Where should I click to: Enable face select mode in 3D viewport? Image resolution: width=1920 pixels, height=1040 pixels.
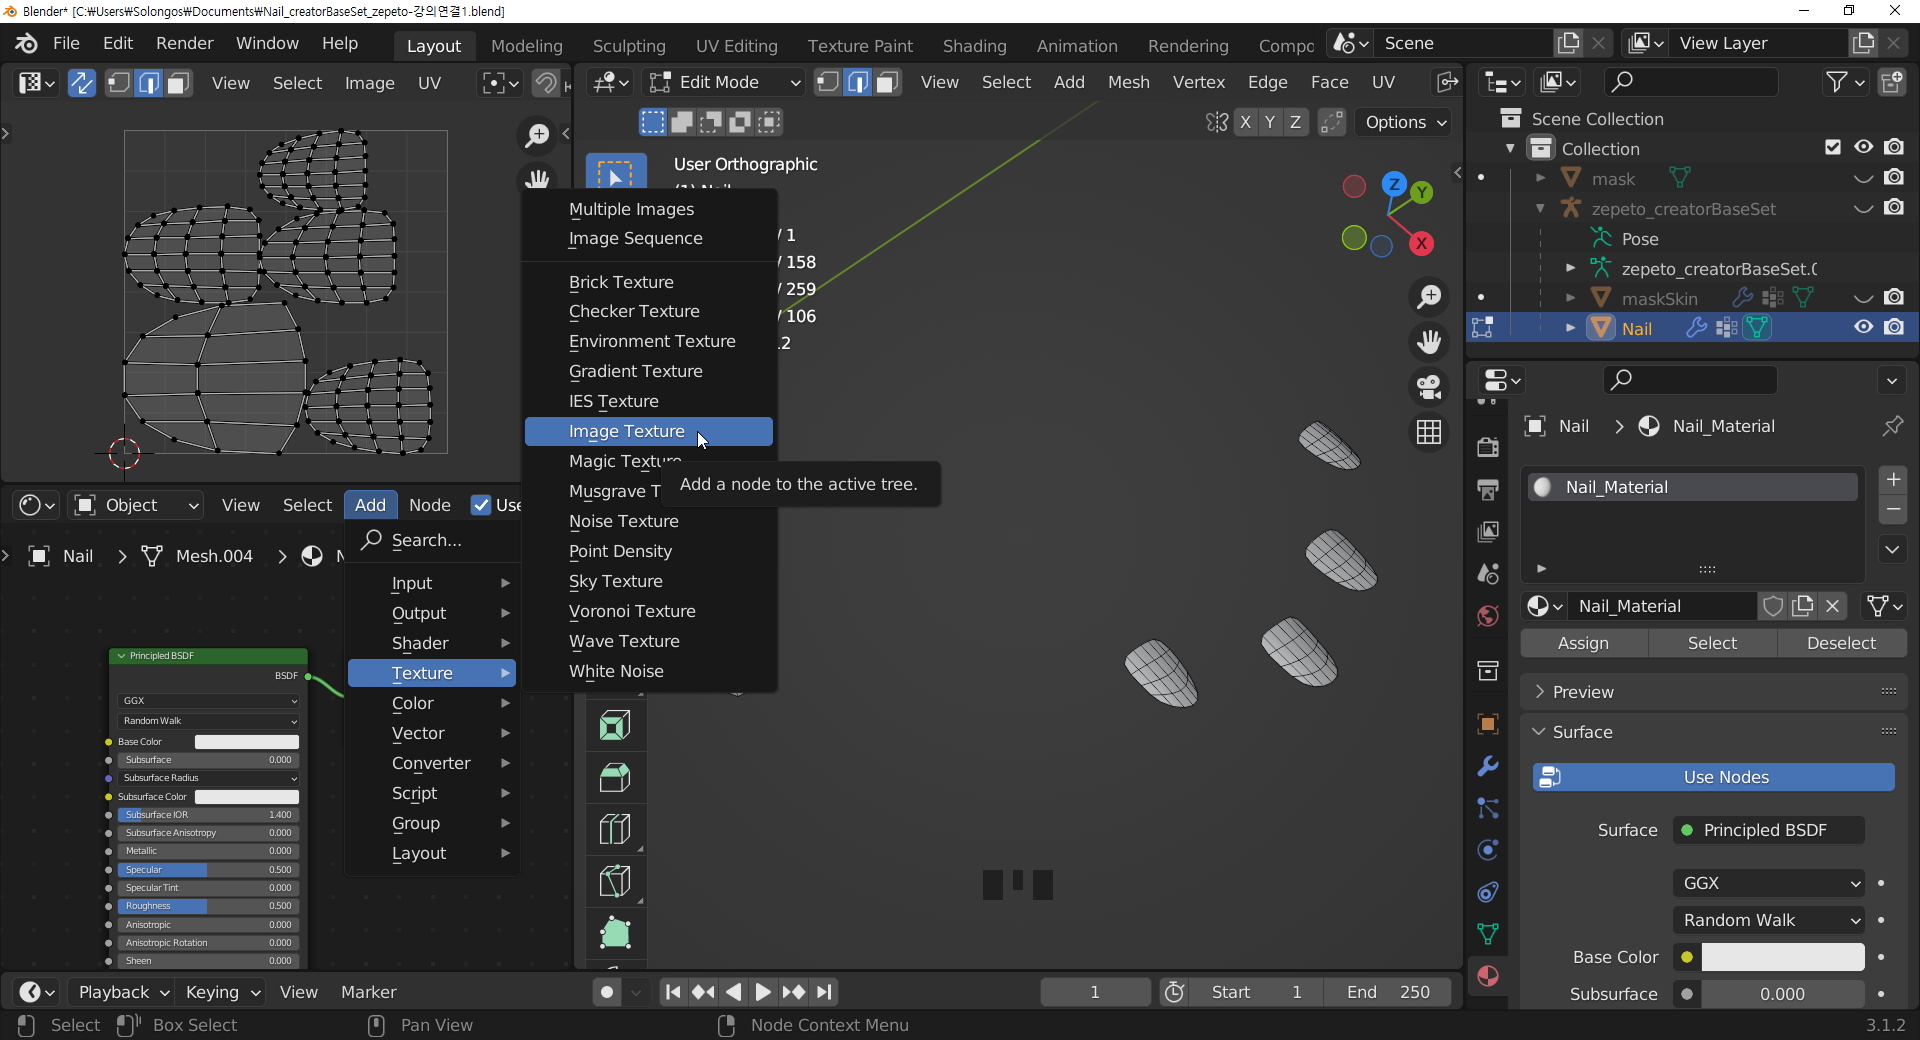click(x=887, y=82)
